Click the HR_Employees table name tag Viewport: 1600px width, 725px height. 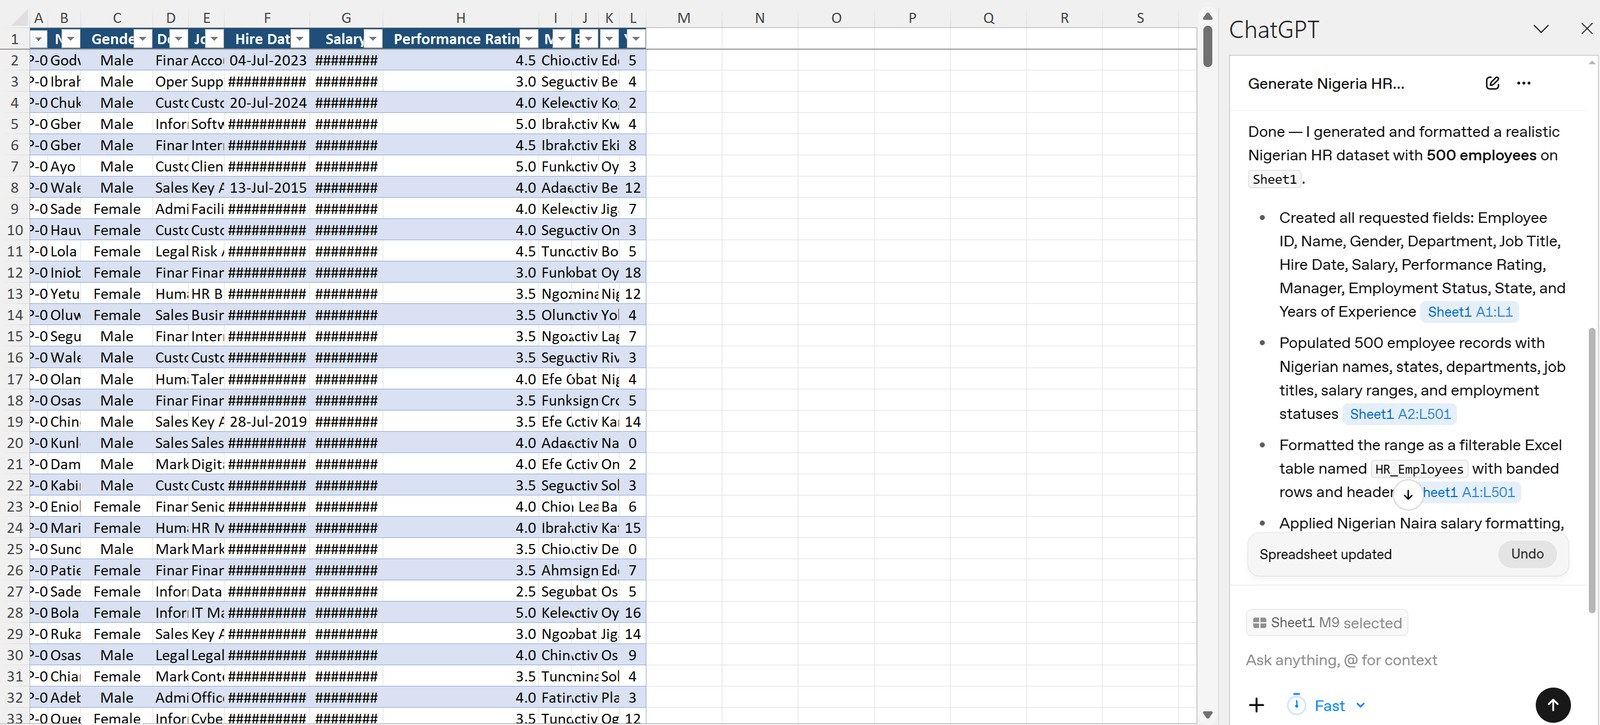coord(1419,469)
